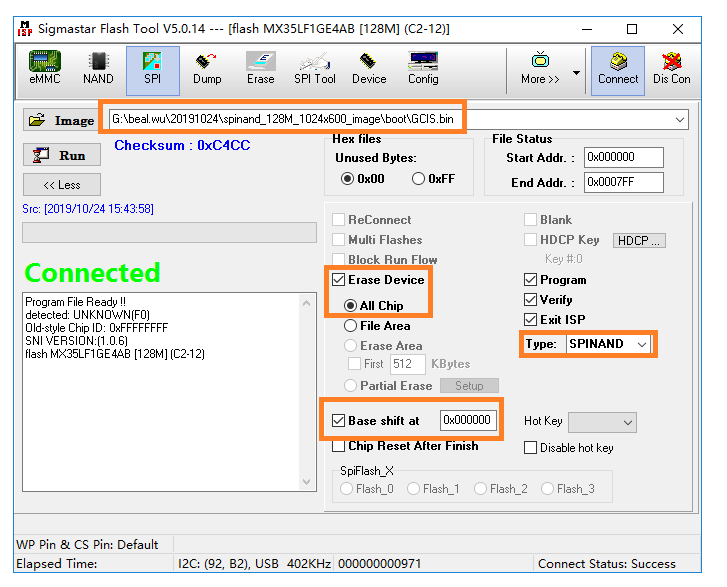Image resolution: width=727 pixels, height=587 pixels.
Task: Click the log scrollbar up arrow
Action: (x=306, y=303)
